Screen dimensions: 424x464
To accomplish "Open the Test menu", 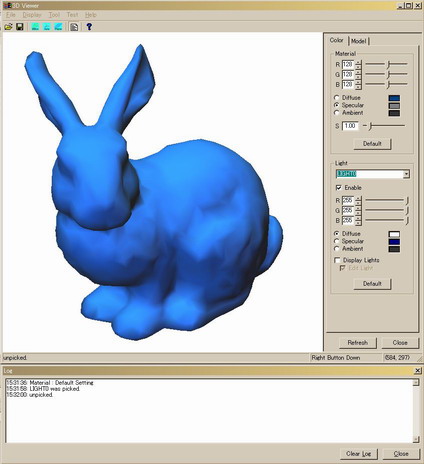I will tap(72, 15).
